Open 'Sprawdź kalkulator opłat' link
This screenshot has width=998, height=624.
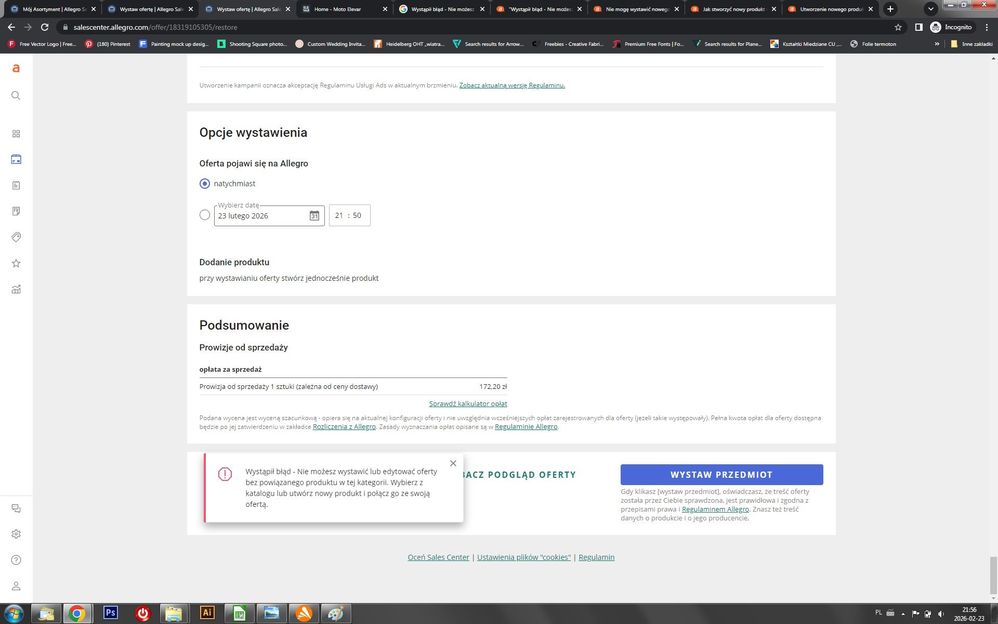467,404
